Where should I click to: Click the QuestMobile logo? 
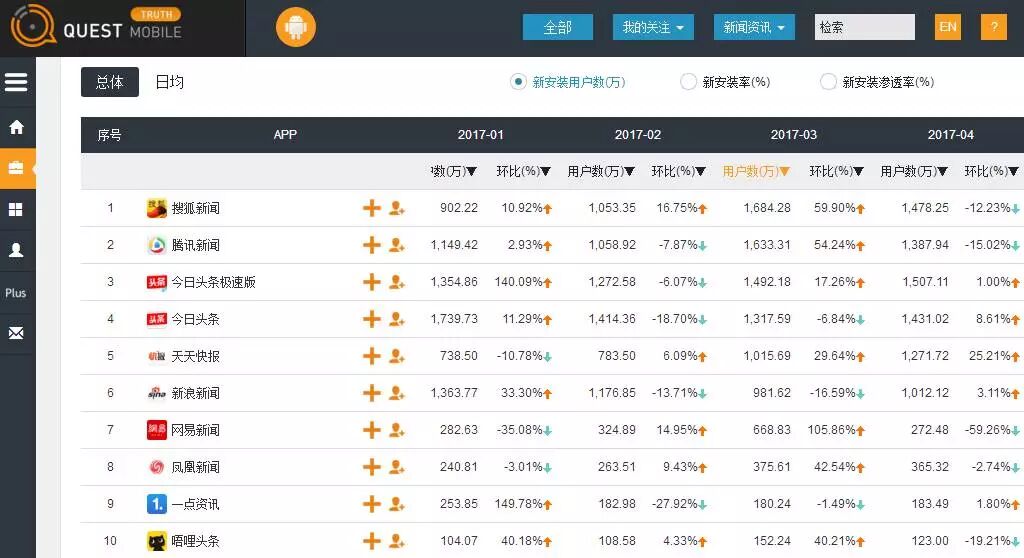(x=97, y=26)
